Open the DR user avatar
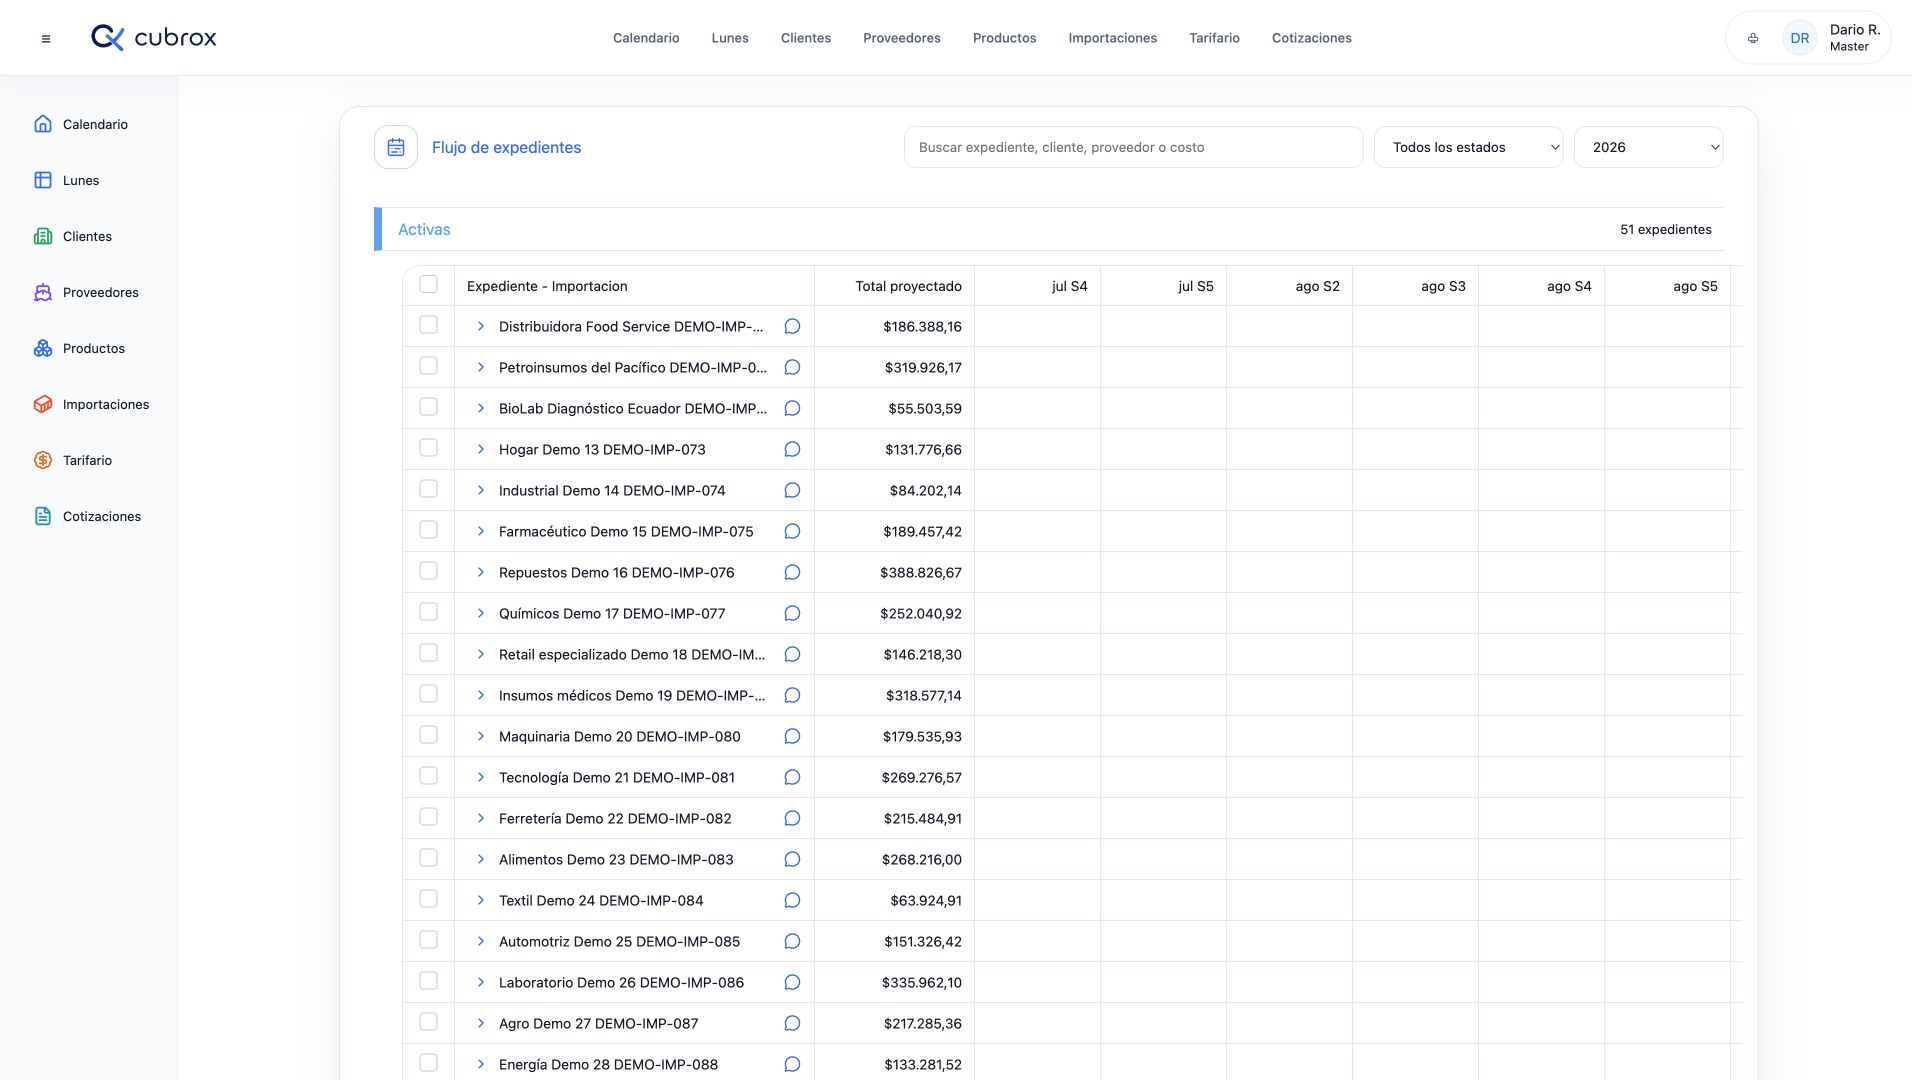Image resolution: width=1912 pixels, height=1080 pixels. 1799,39
